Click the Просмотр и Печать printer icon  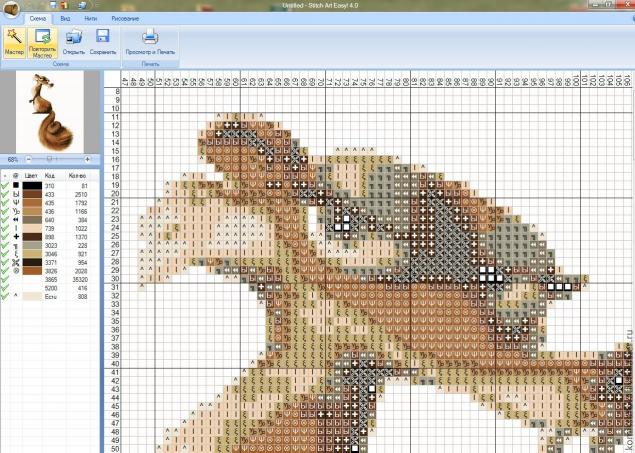pos(150,36)
